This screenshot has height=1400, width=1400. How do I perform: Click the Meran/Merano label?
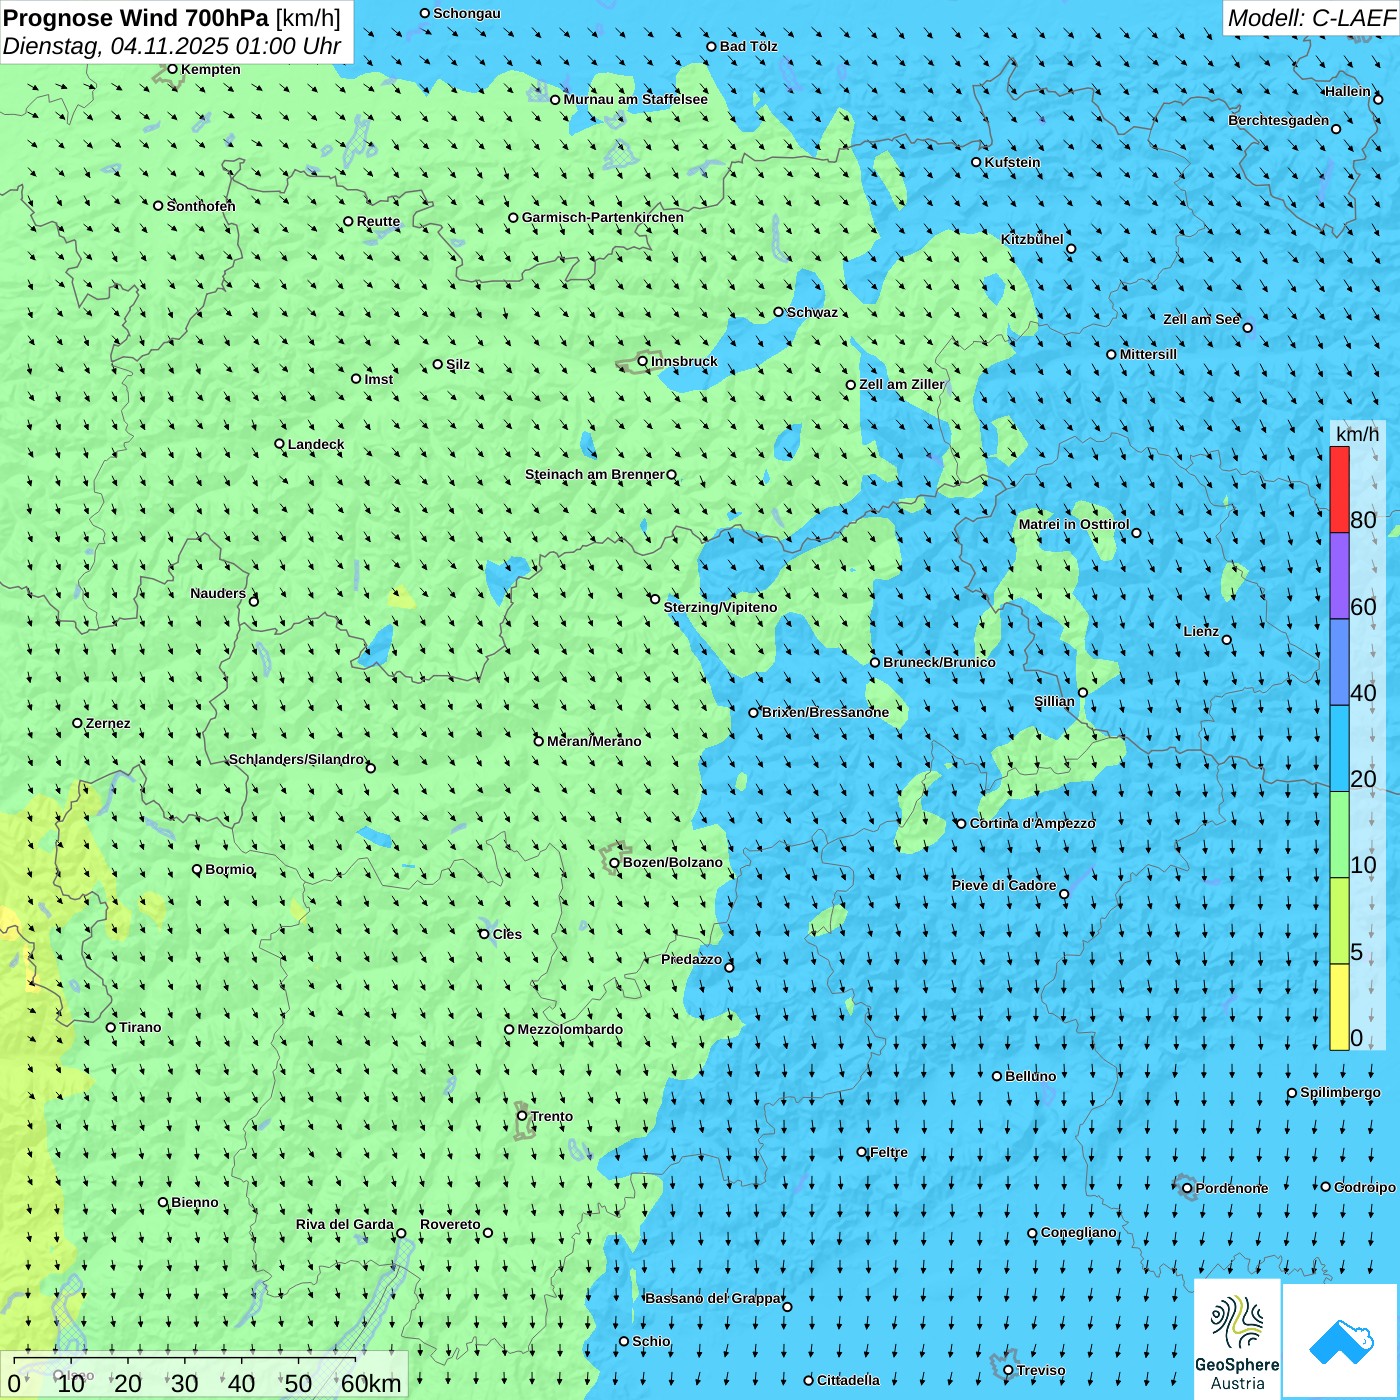tap(594, 741)
